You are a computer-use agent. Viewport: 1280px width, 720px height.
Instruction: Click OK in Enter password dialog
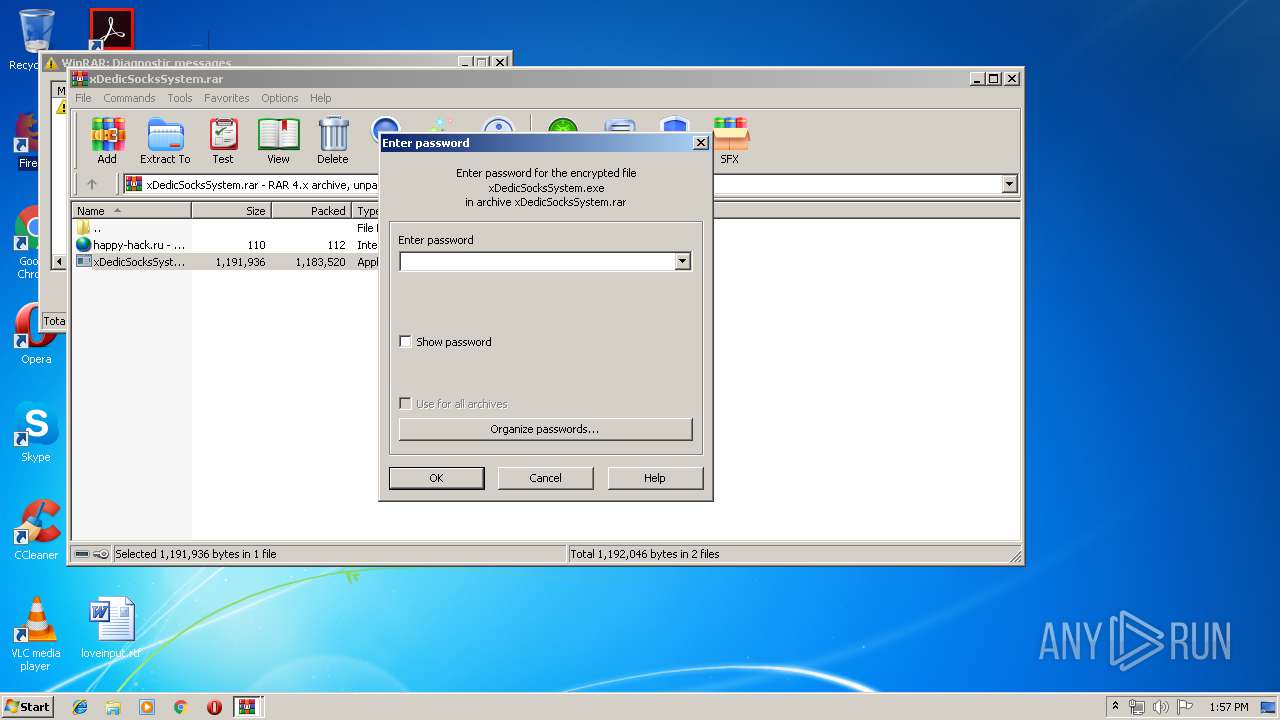[x=436, y=478]
